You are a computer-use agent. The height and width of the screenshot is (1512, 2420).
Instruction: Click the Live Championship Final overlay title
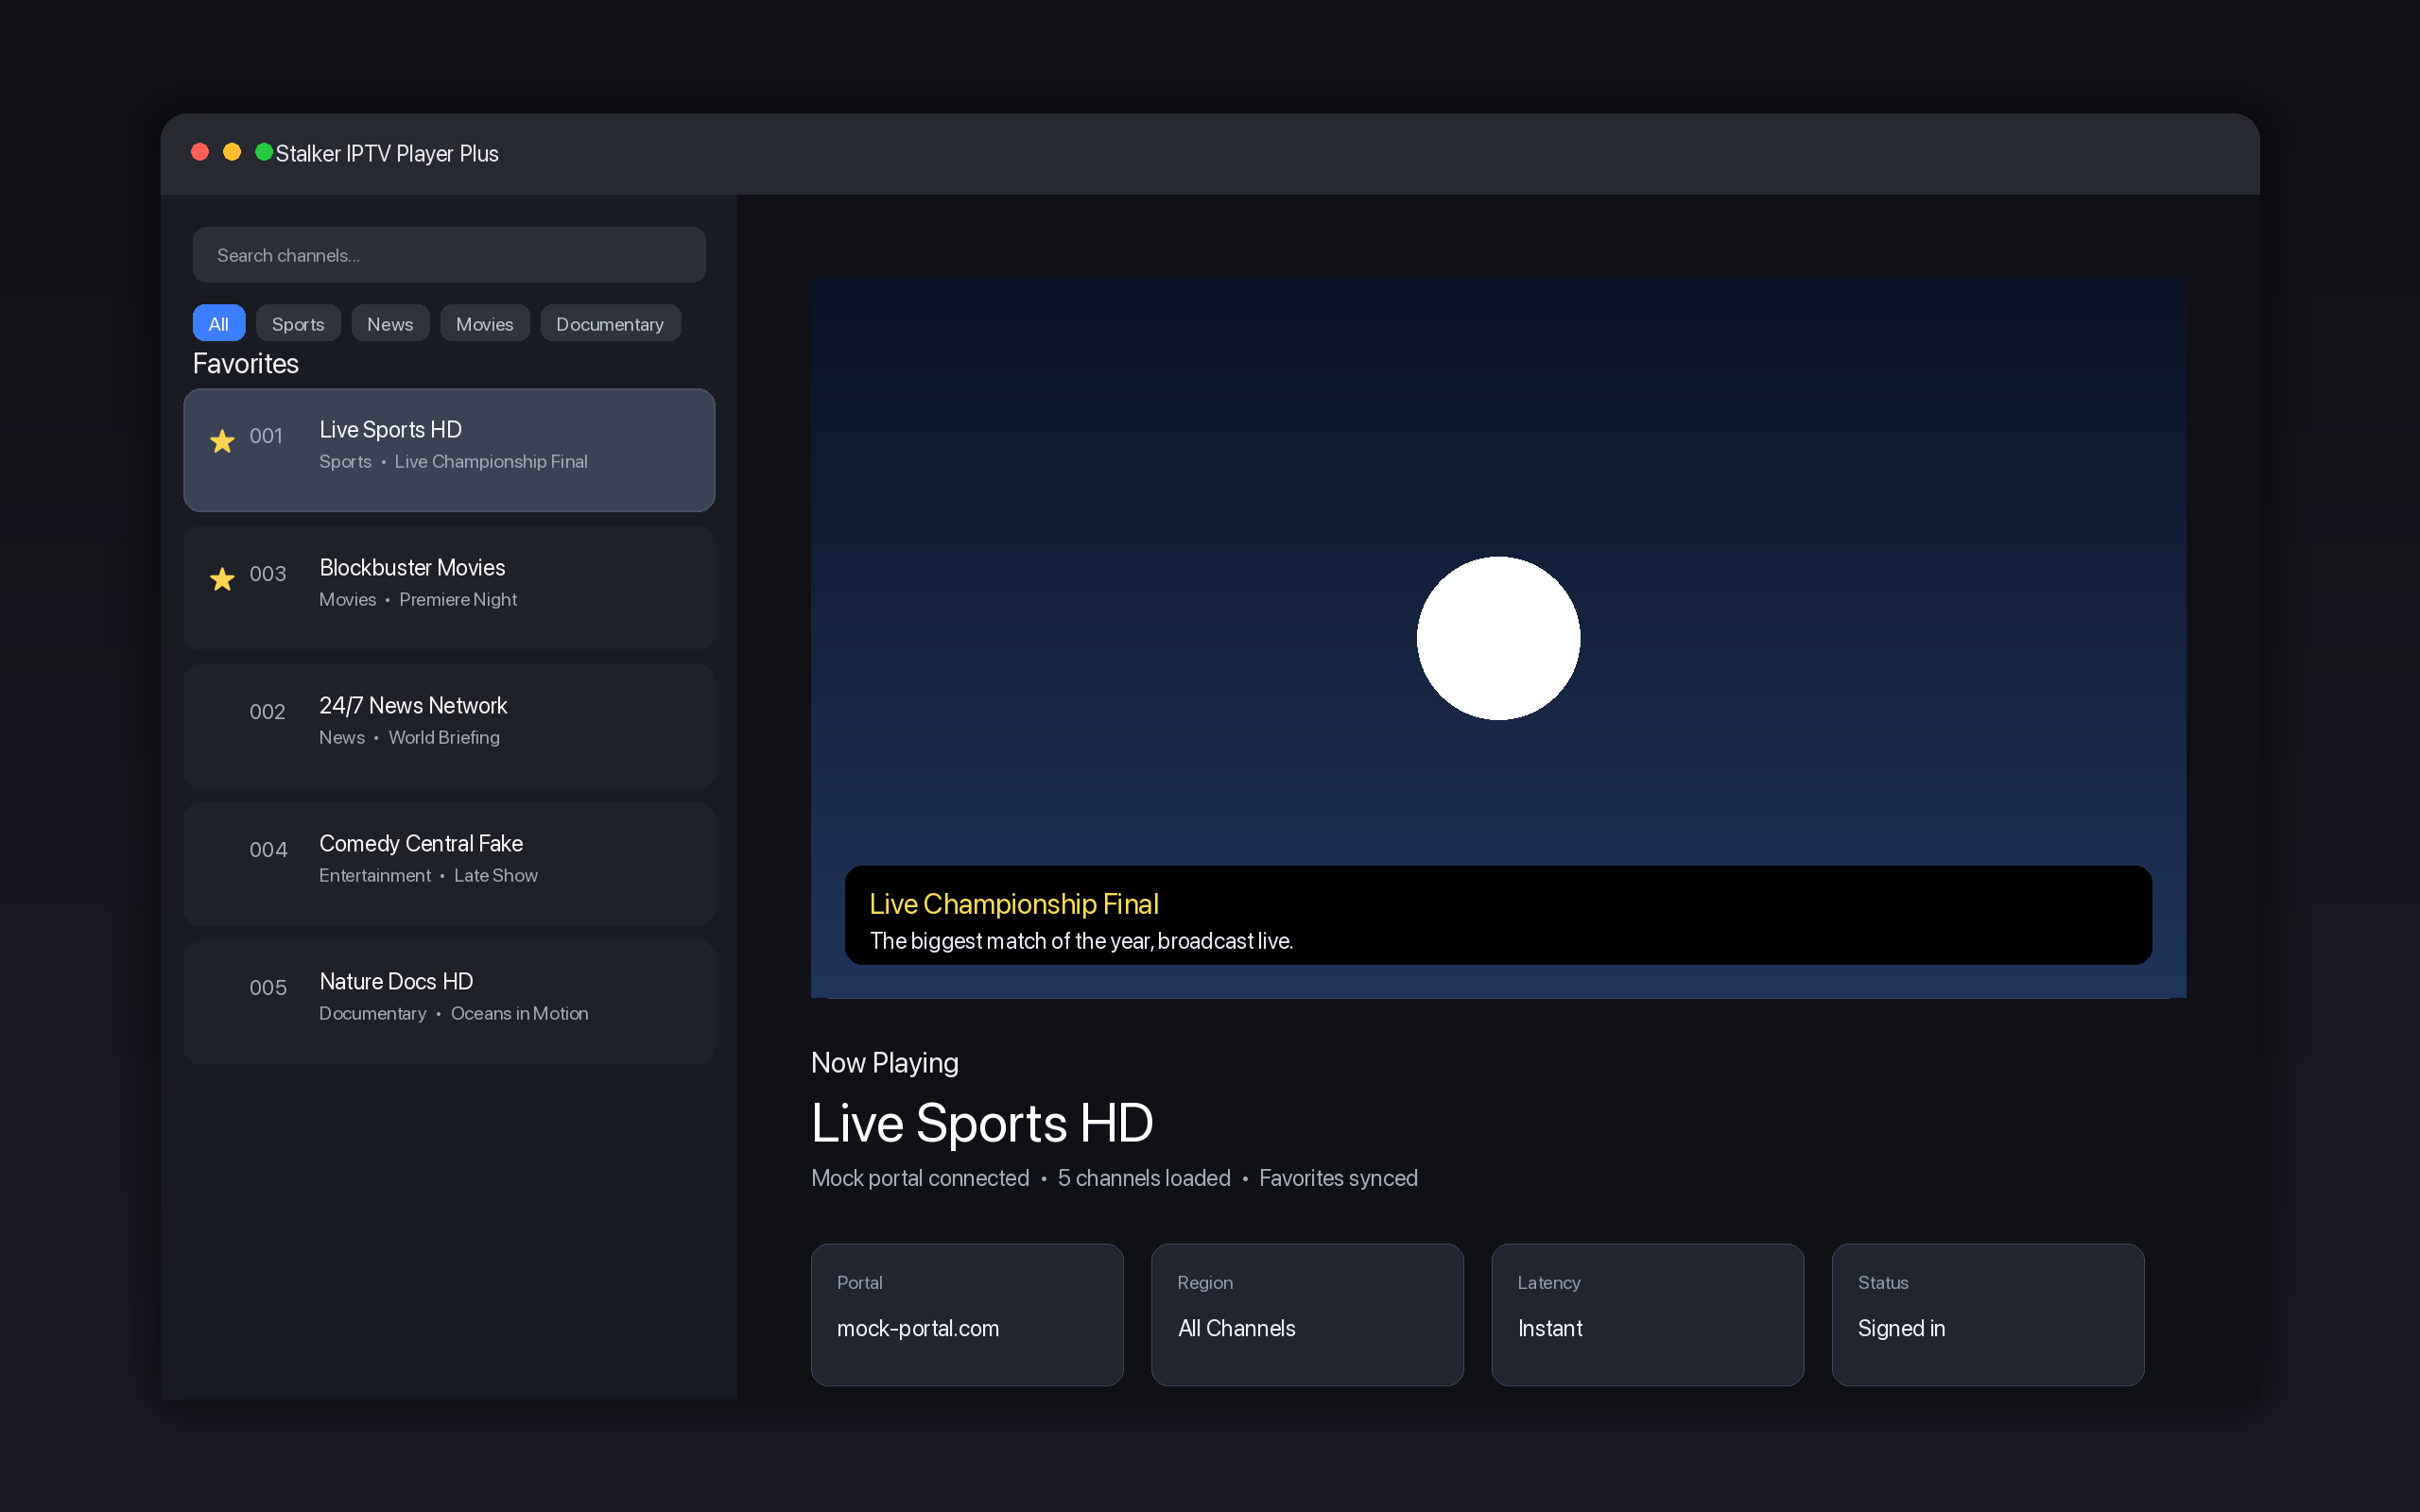pos(1014,904)
